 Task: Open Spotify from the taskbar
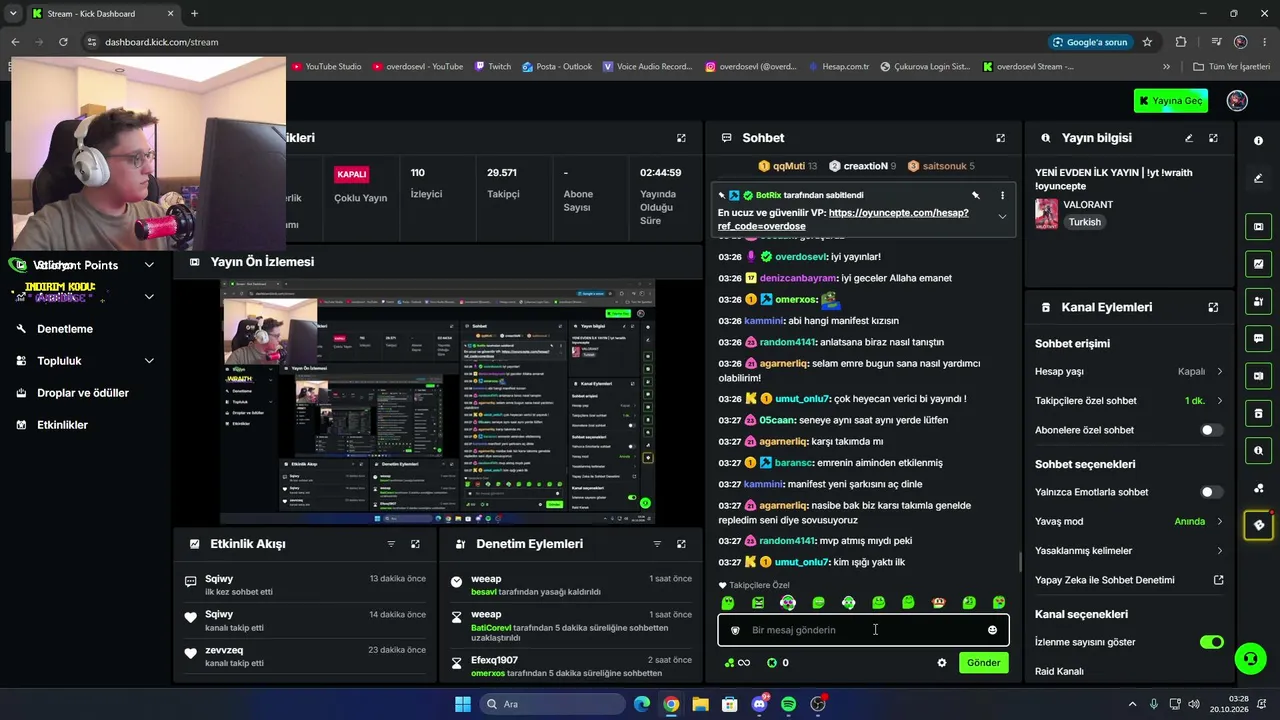pyautogui.click(x=788, y=704)
